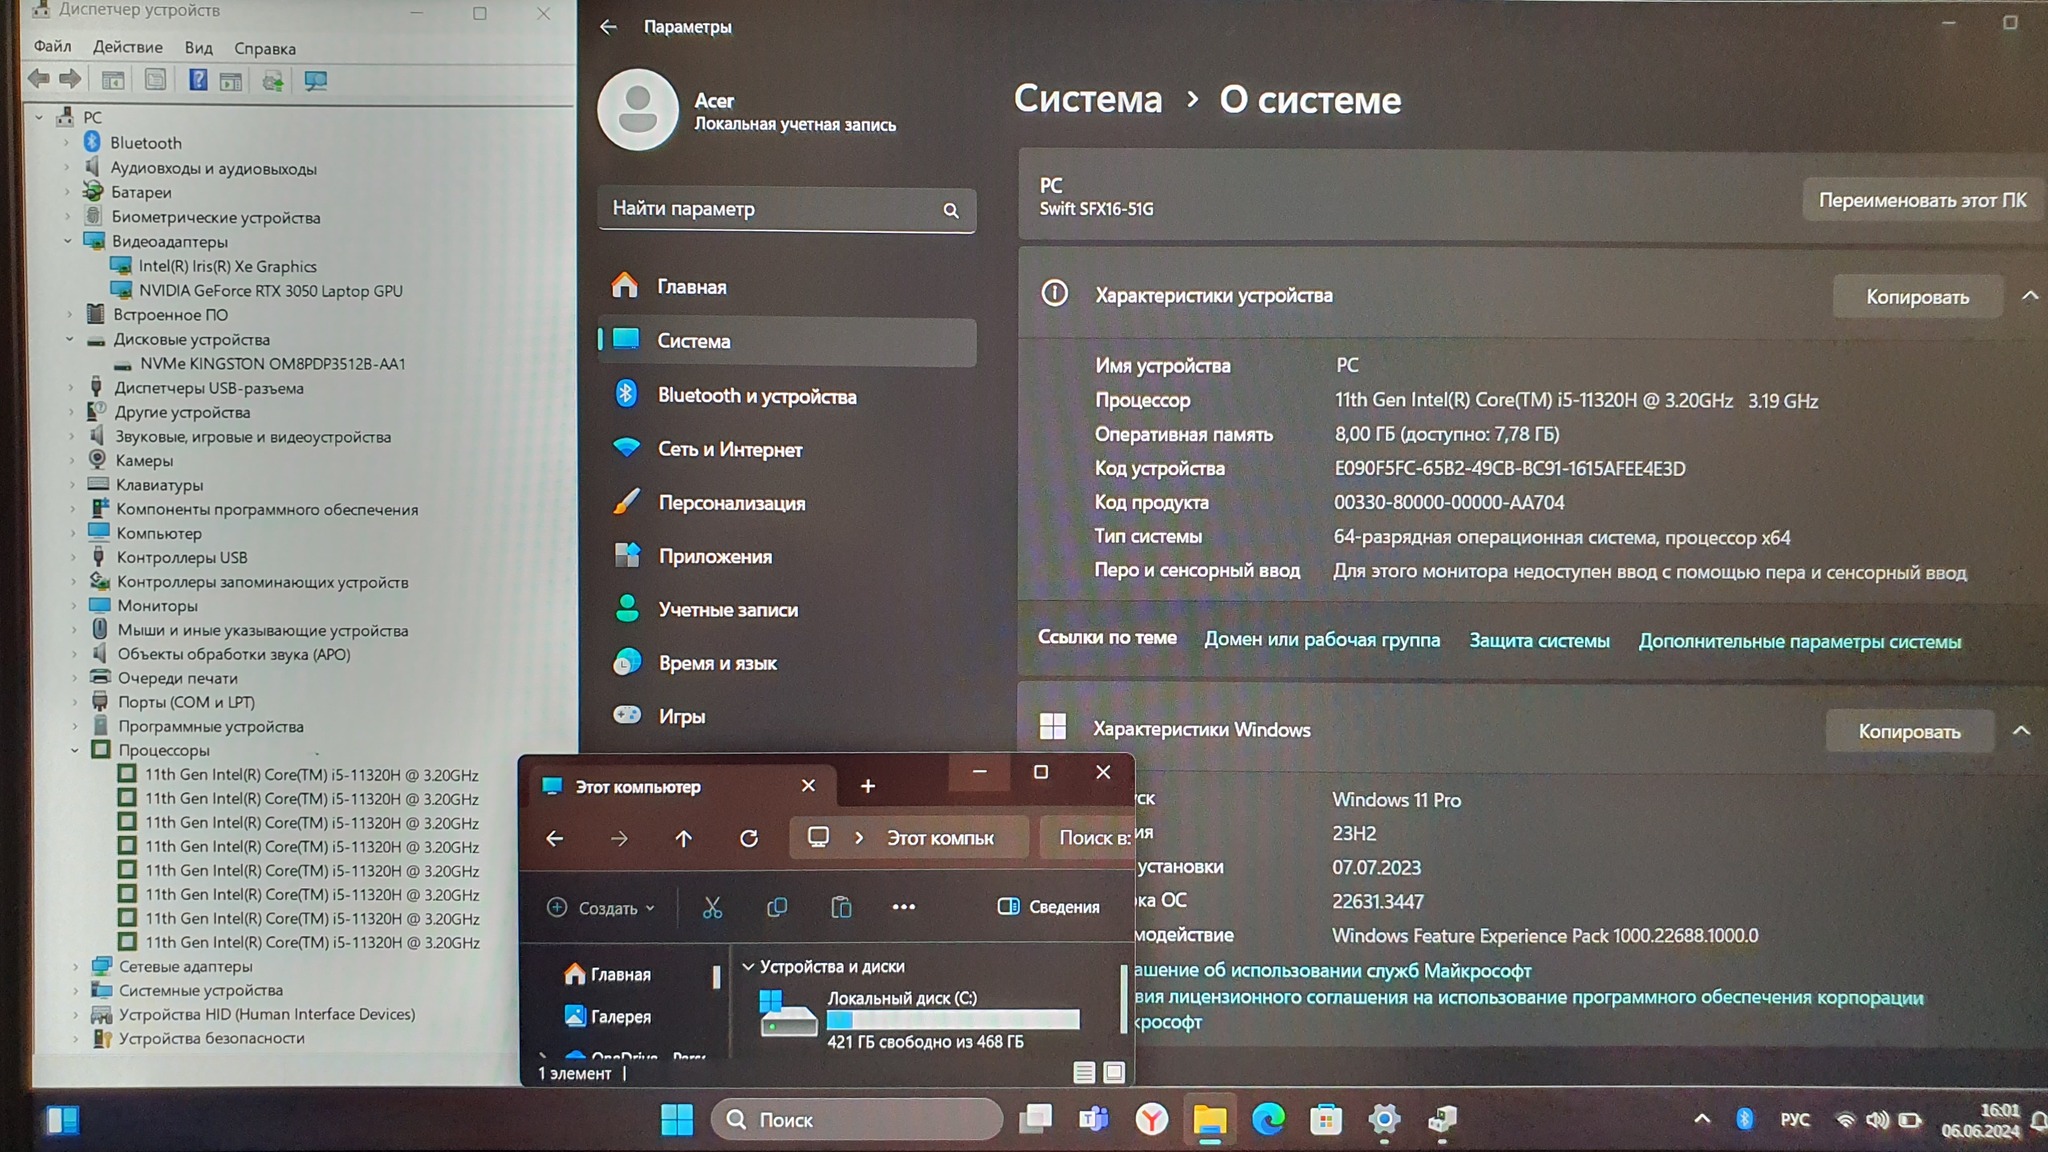Switch to large icons view in Explorer
Image resolution: width=2048 pixels, height=1152 pixels.
[x=1114, y=1073]
